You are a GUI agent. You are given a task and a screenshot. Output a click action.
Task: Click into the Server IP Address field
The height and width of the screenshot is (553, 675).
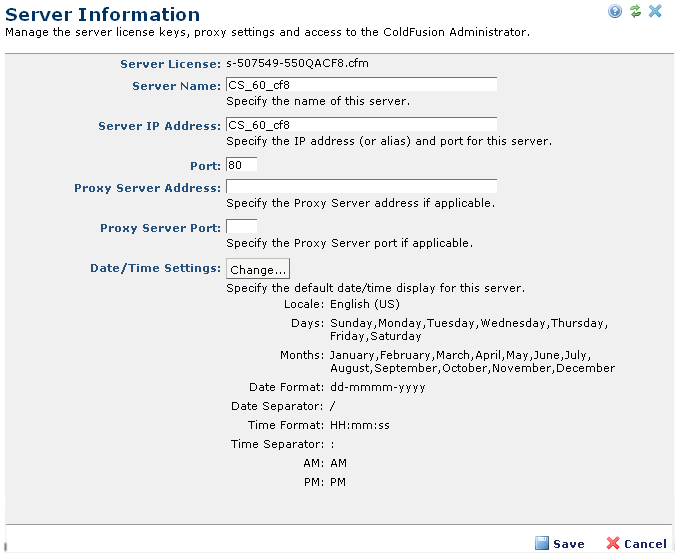point(361,125)
